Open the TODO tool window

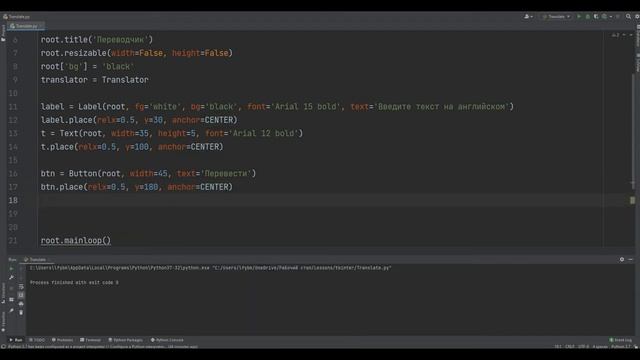tap(37, 340)
